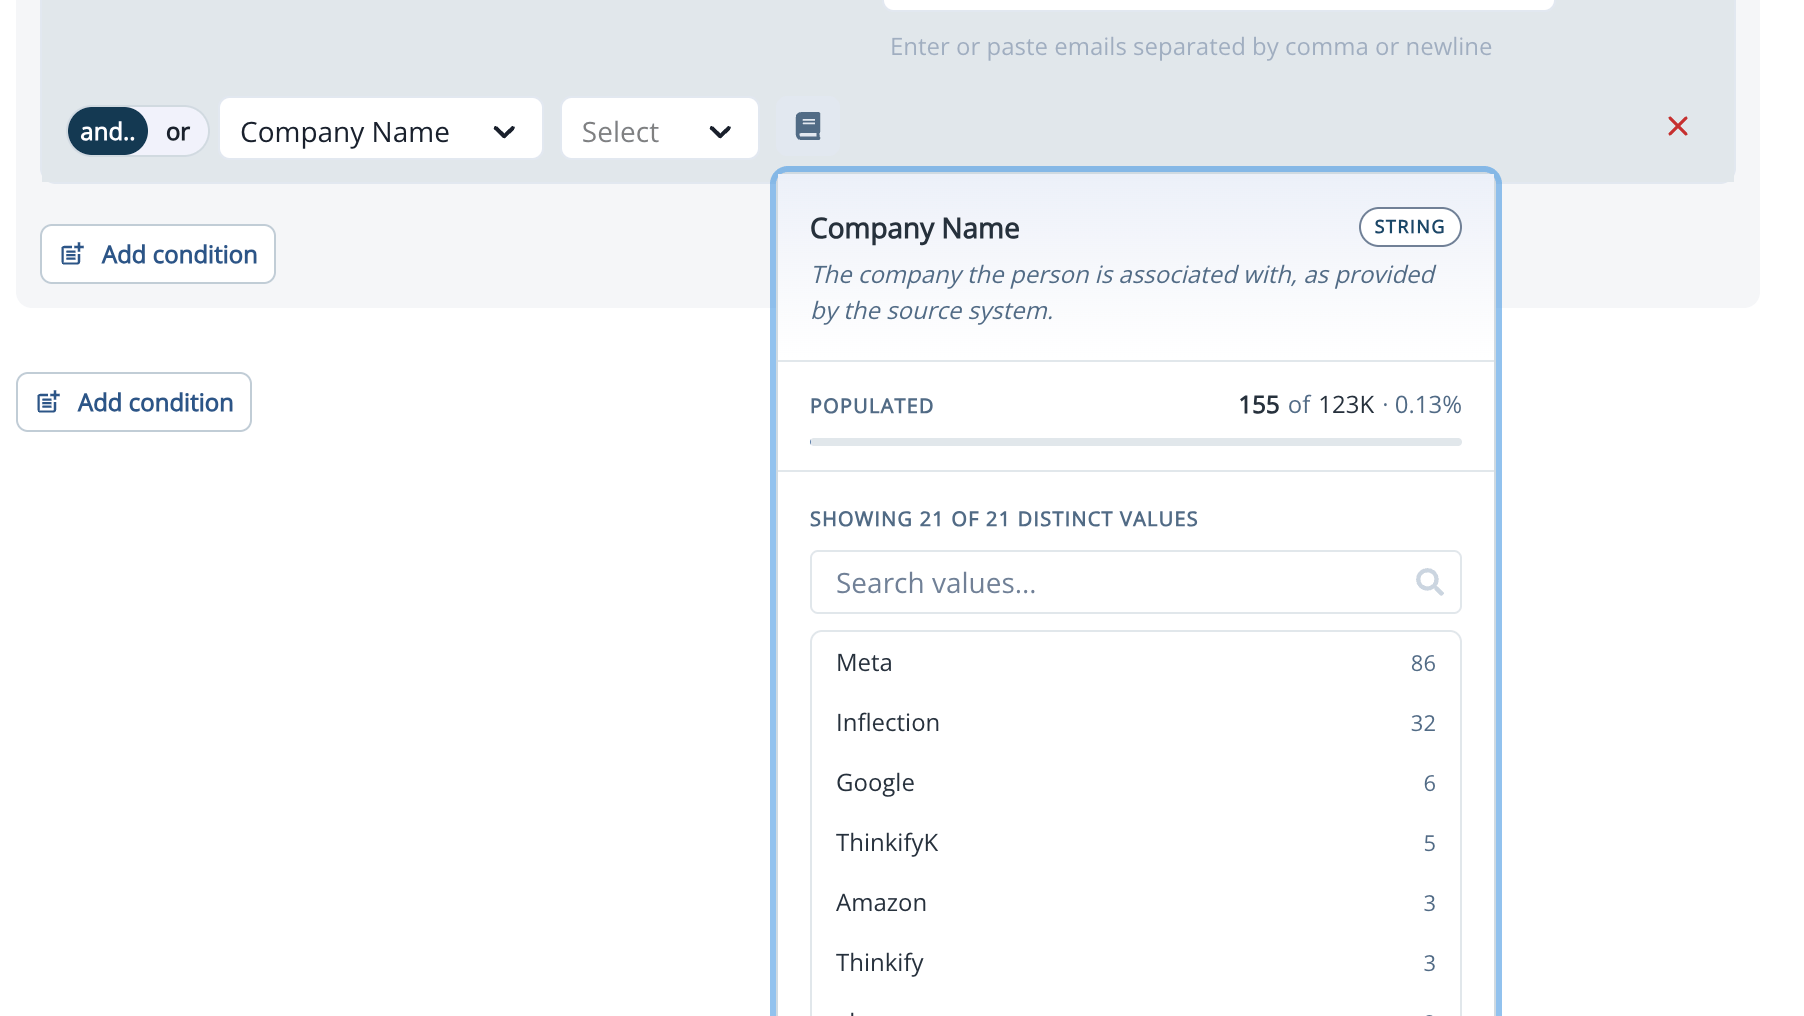Click the magnifier icon in the values search

point(1429,582)
